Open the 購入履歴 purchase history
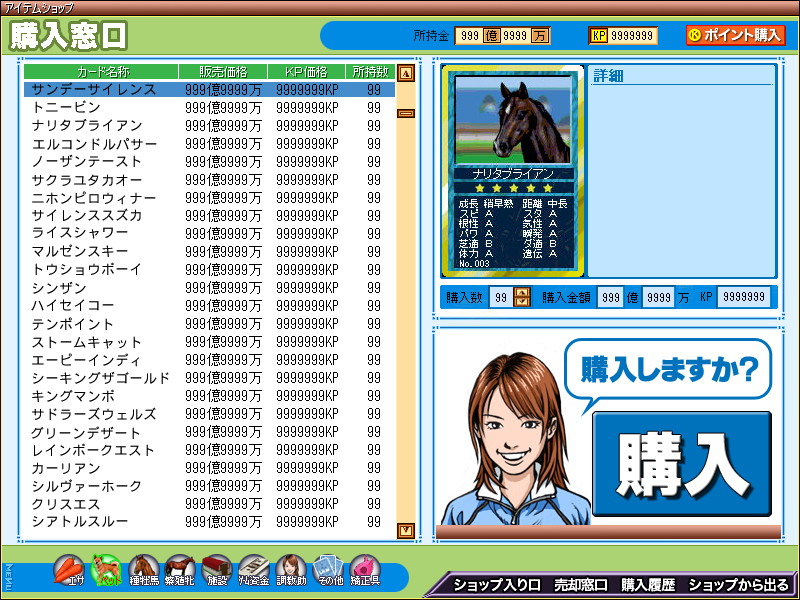This screenshot has width=800, height=600. pos(647,585)
